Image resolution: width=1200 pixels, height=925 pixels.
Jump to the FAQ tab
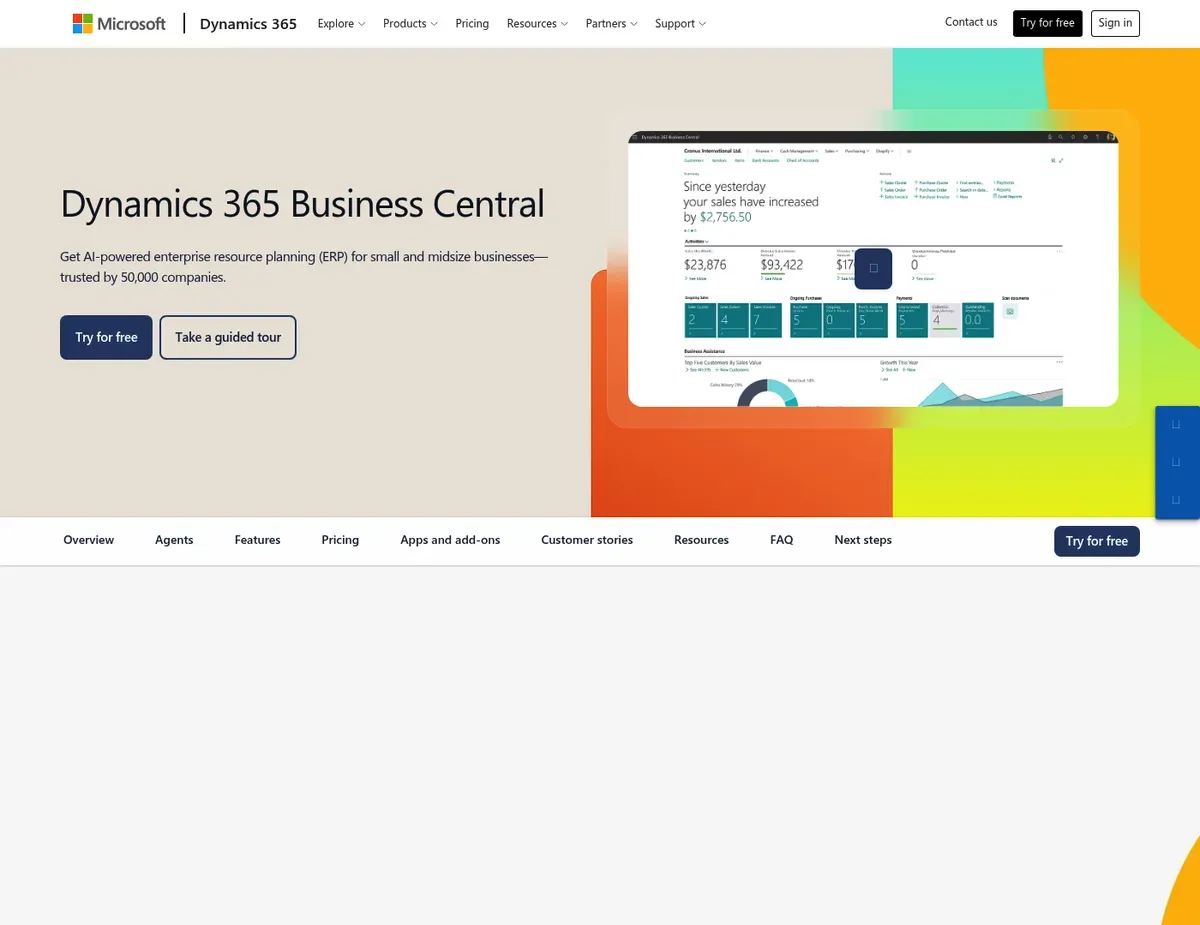(781, 540)
